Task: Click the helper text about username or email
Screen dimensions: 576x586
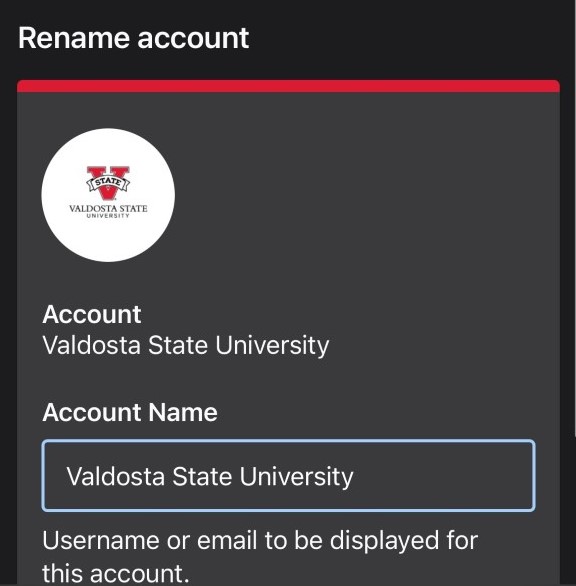Action: tap(260, 556)
